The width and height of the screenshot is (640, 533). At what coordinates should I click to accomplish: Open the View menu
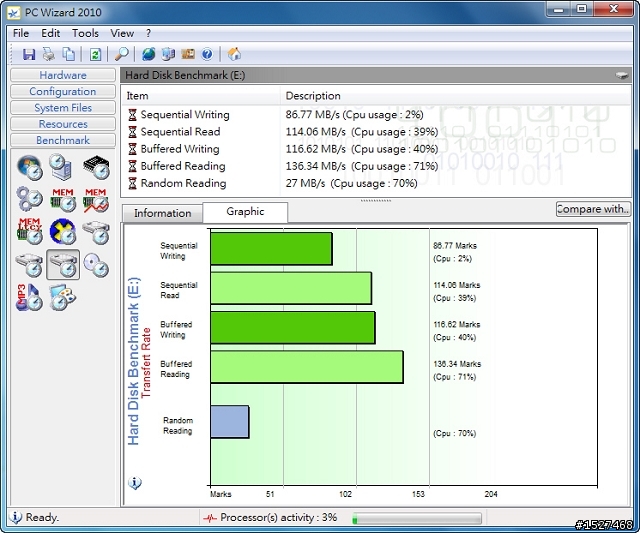(x=122, y=33)
